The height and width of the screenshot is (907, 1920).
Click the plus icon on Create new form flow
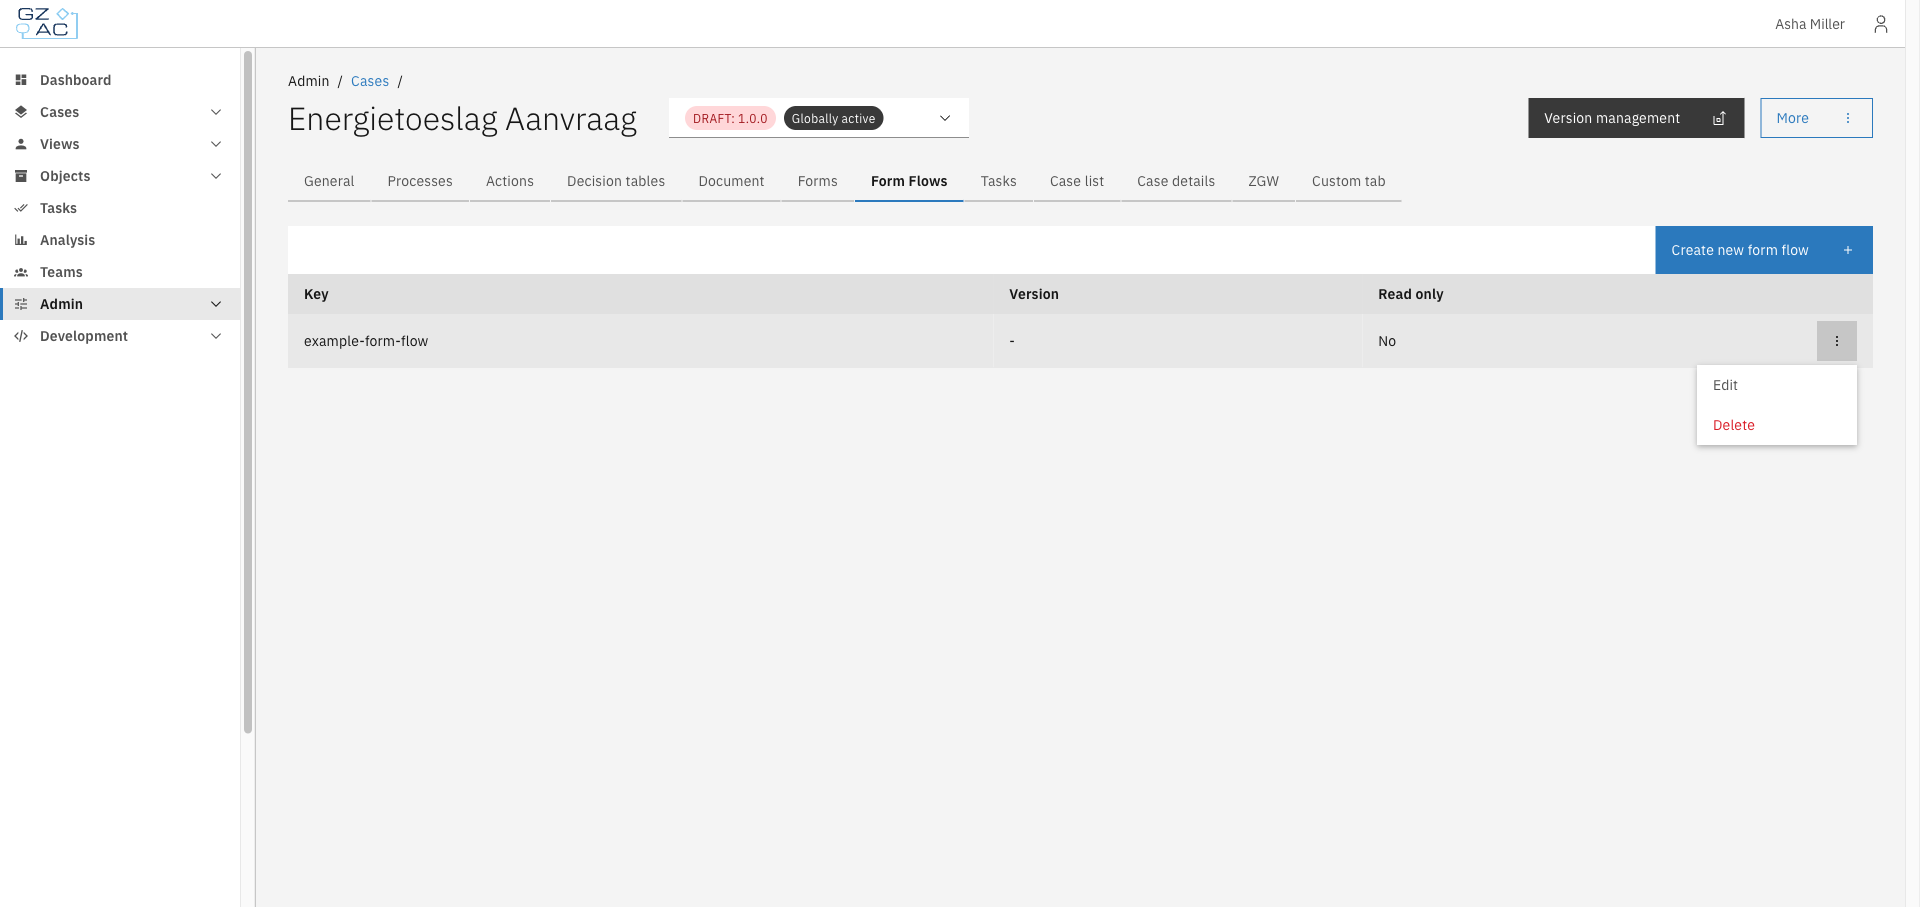pyautogui.click(x=1848, y=250)
